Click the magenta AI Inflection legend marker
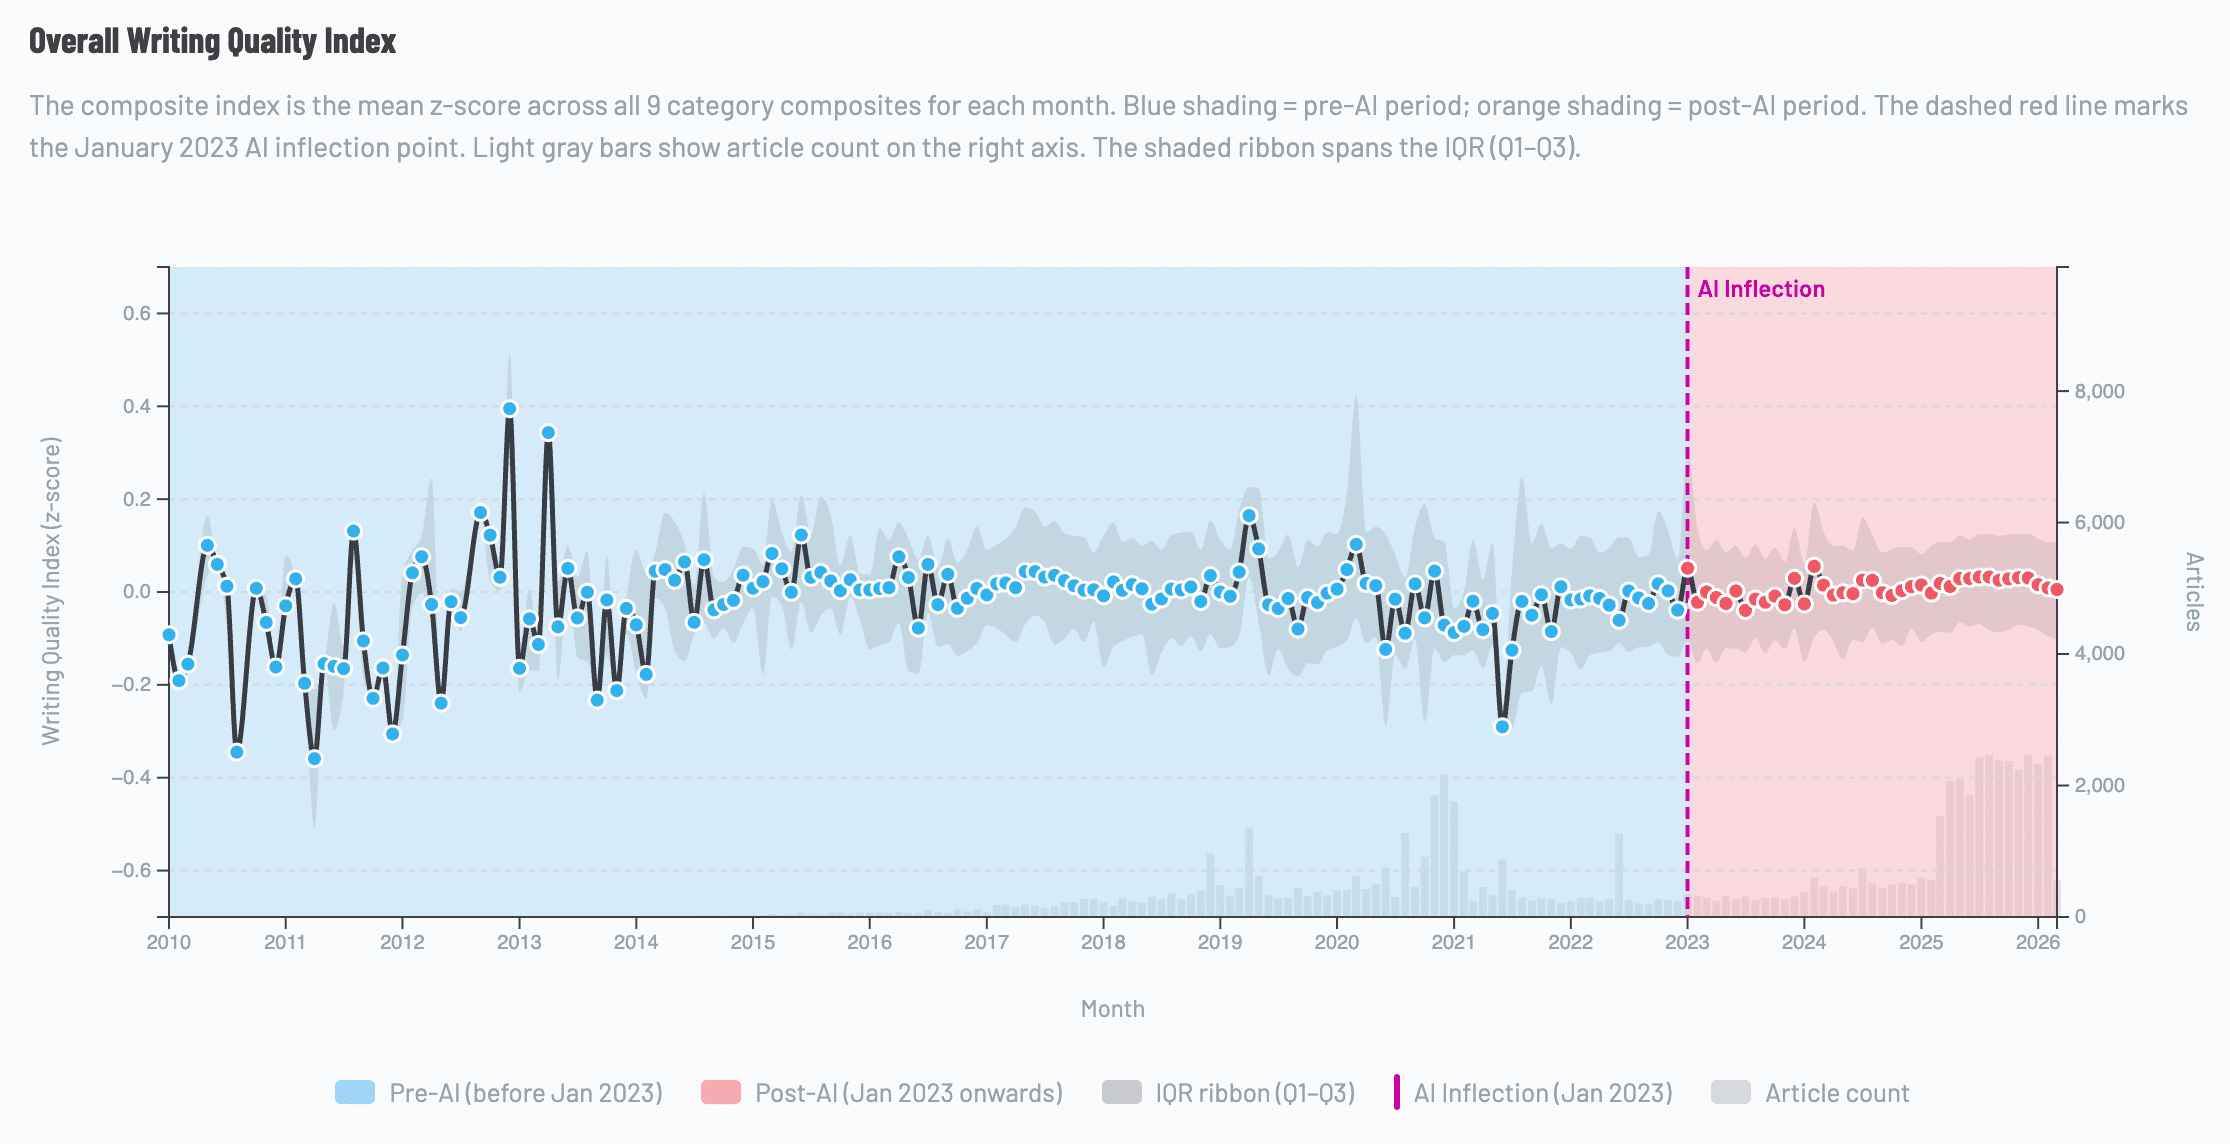The height and width of the screenshot is (1144, 2230). pyautogui.click(x=1397, y=1092)
